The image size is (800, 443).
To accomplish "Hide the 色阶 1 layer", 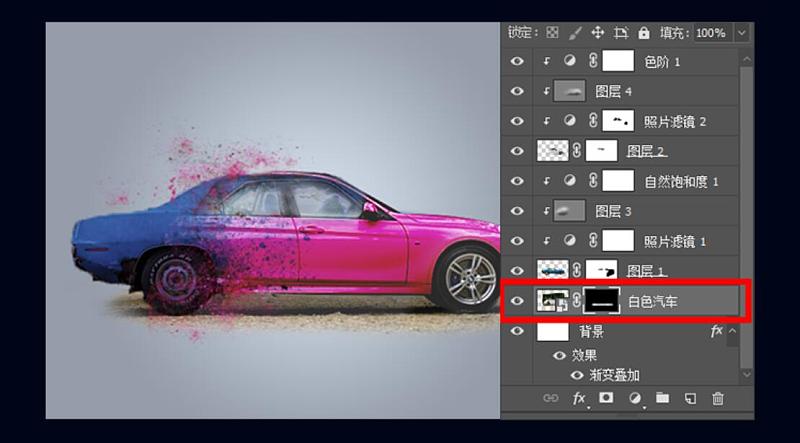I will pyautogui.click(x=517, y=62).
